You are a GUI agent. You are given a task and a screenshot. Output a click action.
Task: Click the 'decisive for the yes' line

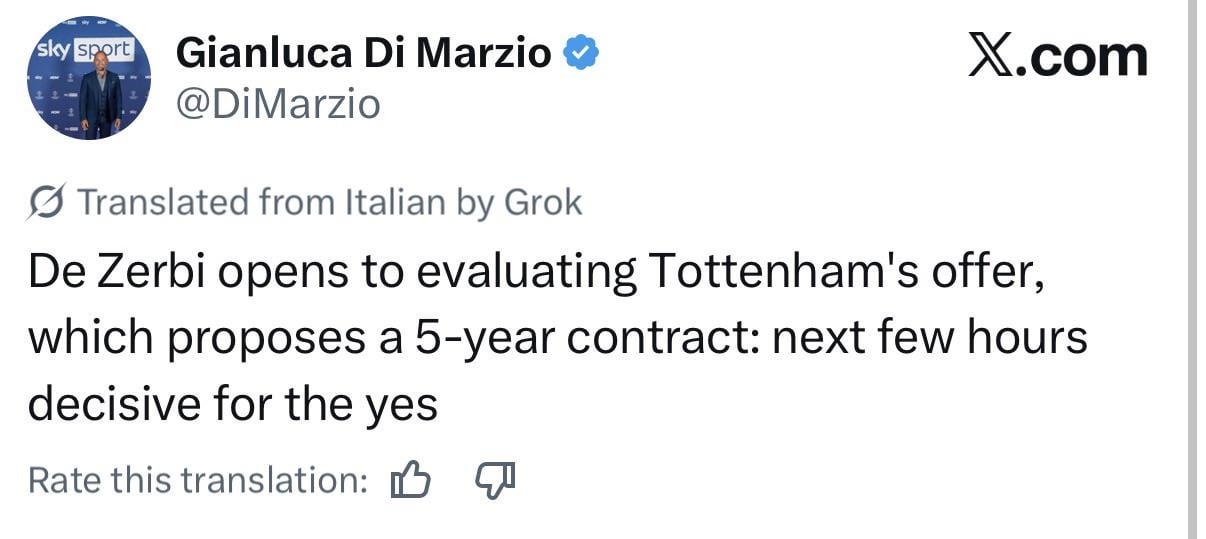click(232, 404)
